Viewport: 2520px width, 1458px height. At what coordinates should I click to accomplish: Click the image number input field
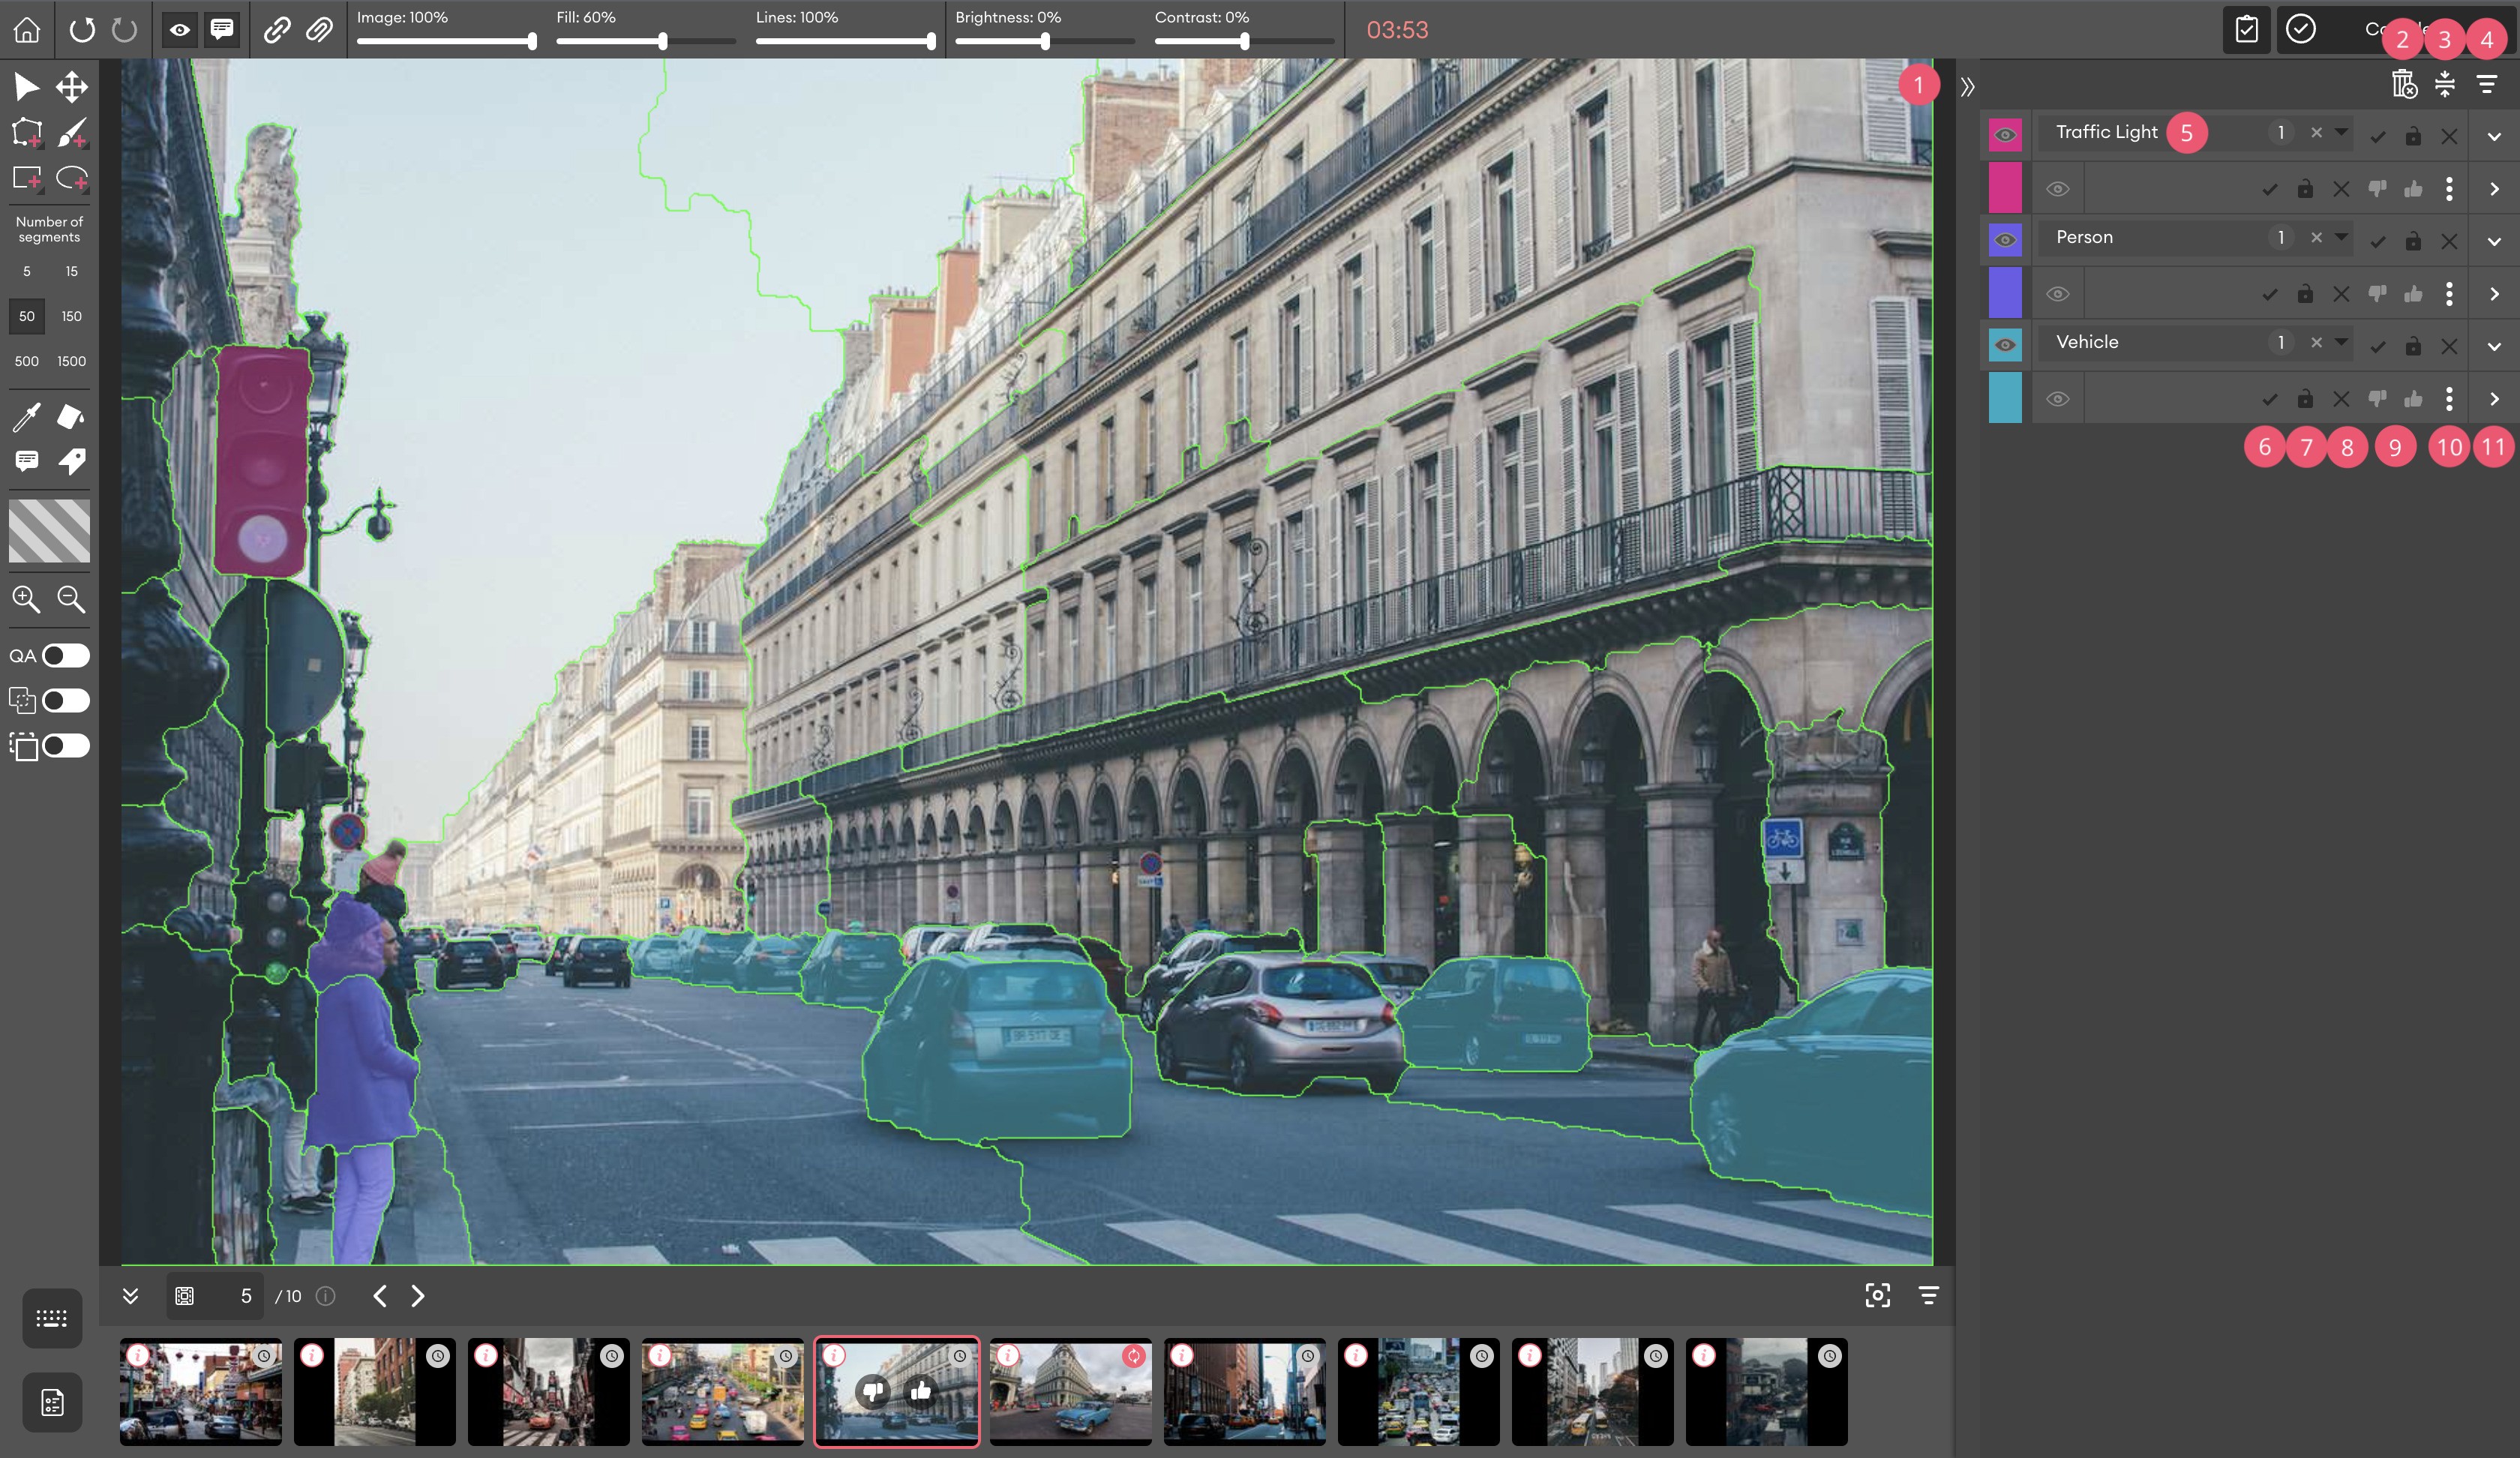coord(215,1296)
